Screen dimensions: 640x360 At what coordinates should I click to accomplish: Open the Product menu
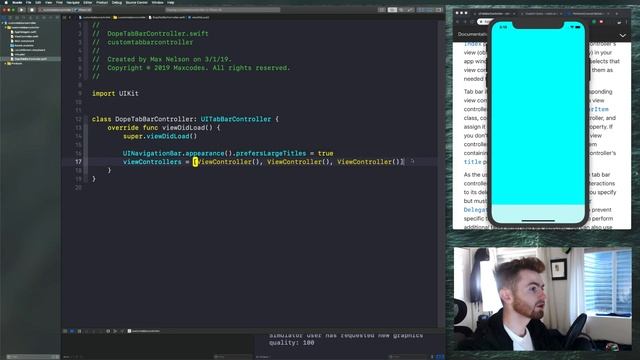[x=102, y=2]
